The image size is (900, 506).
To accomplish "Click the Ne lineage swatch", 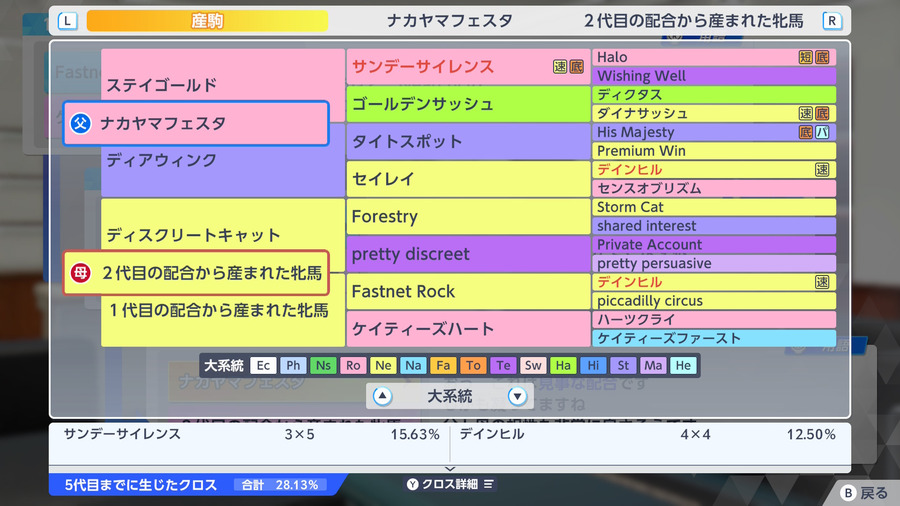I will pyautogui.click(x=383, y=365).
